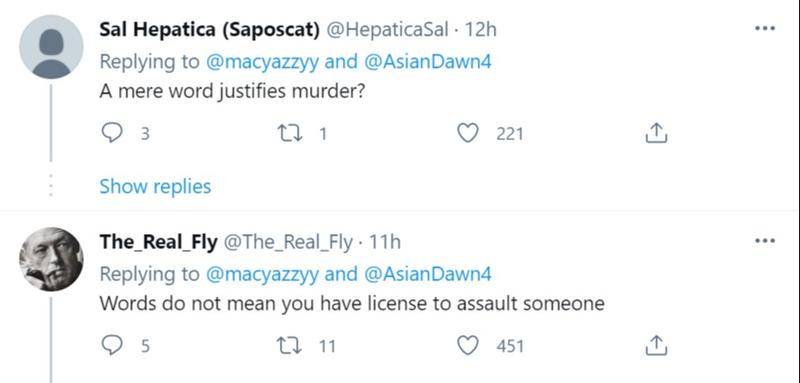Open Sal Hepatica's default avatar profile
Screen dimensions: 800x383
coord(51,46)
